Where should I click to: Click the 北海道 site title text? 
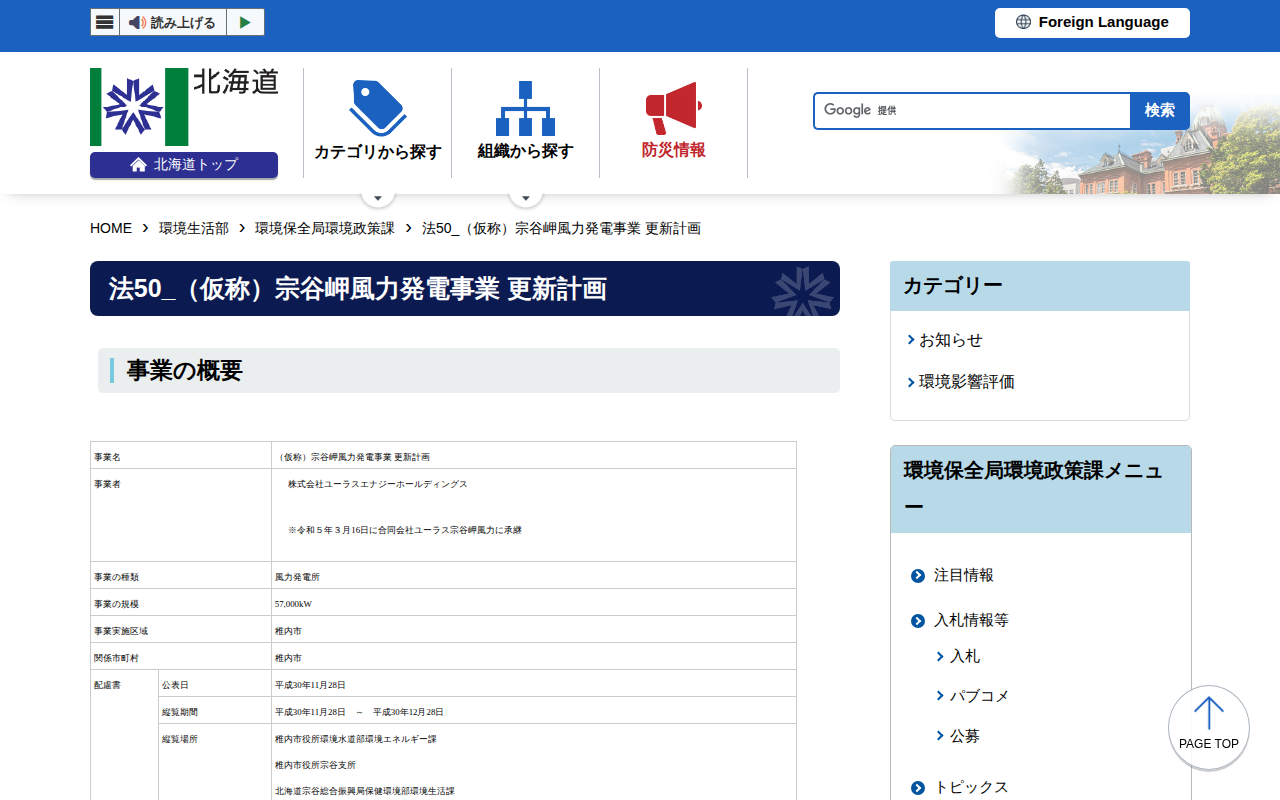tap(236, 82)
